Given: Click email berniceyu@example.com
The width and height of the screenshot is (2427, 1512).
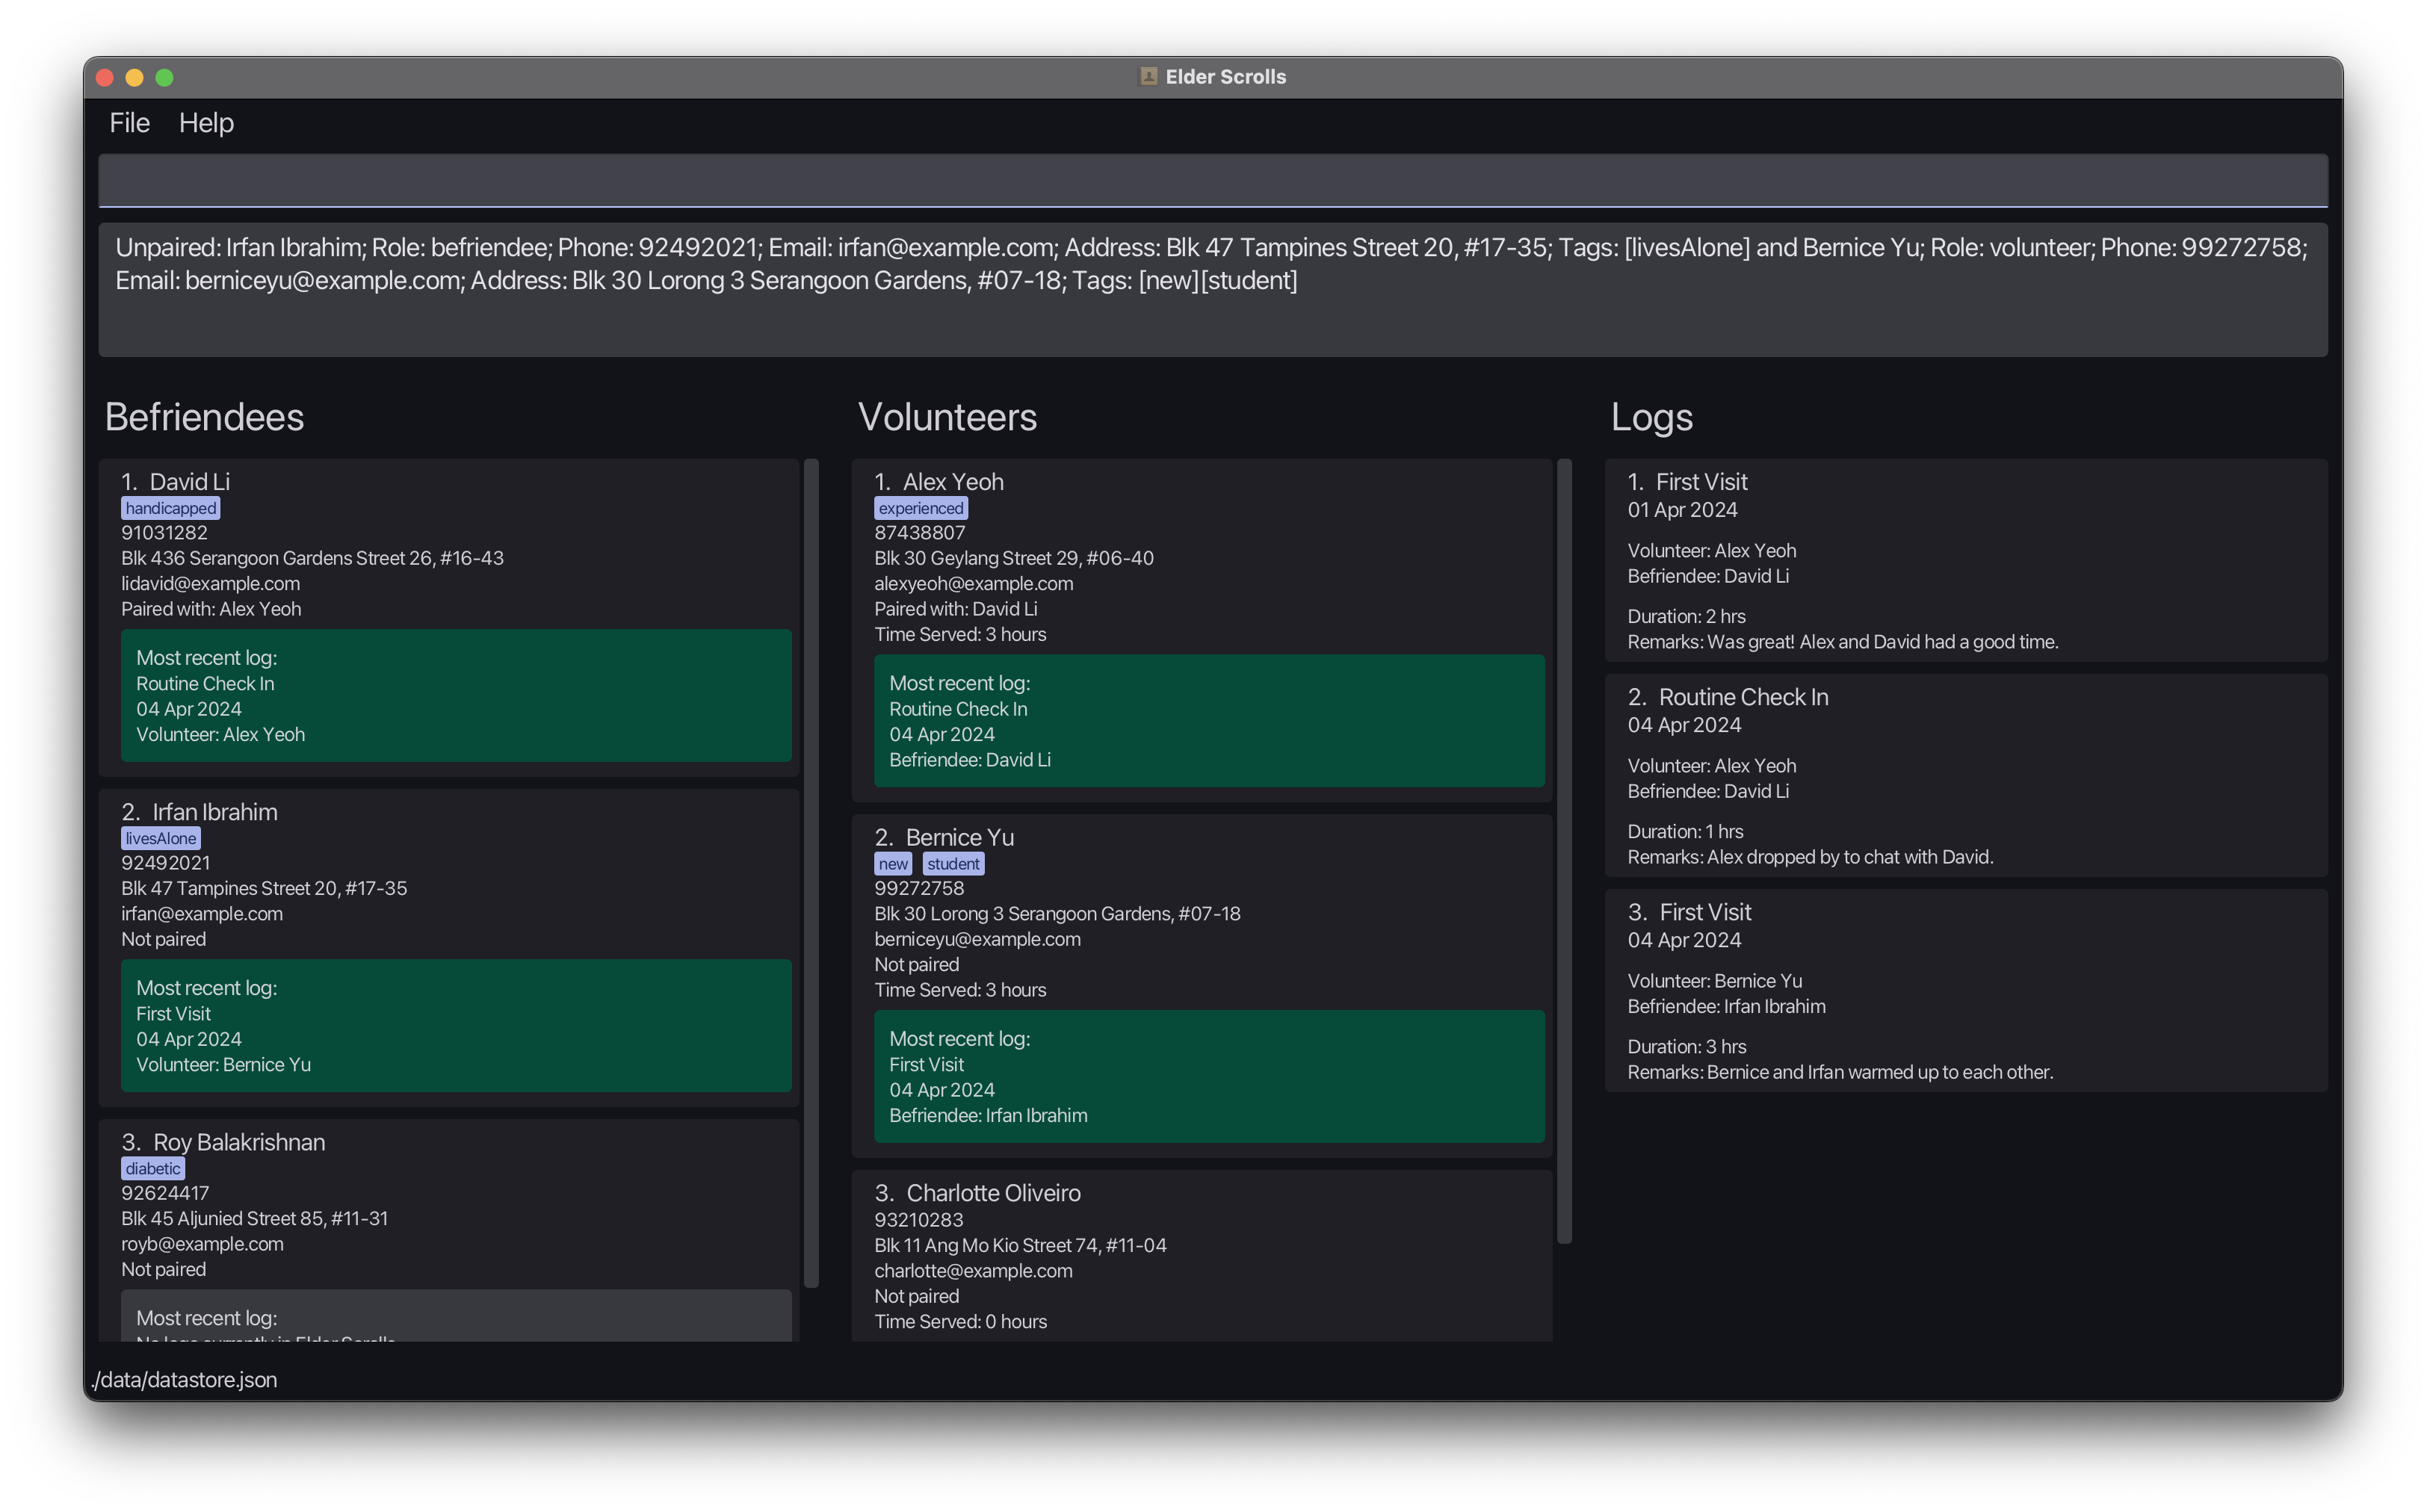Looking at the screenshot, I should tap(978, 938).
